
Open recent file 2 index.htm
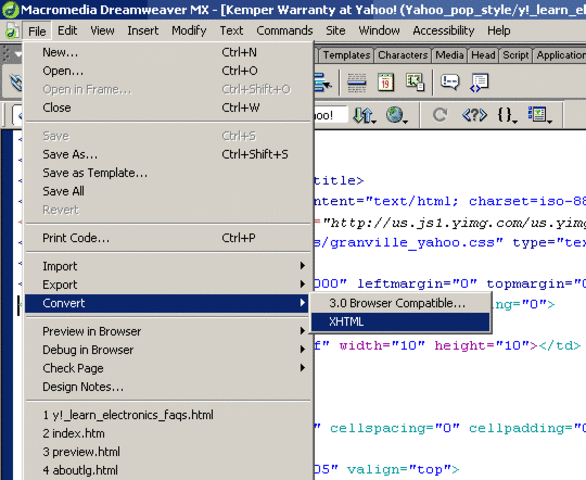168,433
